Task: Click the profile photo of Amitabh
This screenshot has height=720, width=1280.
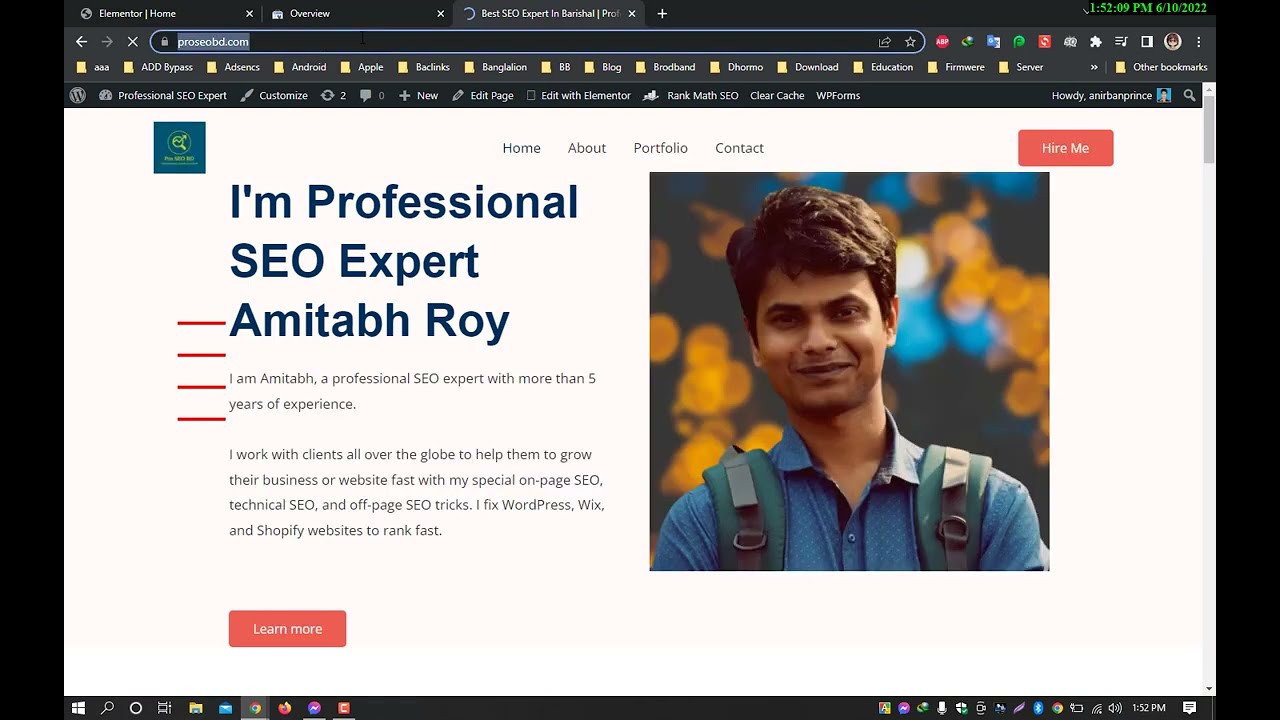Action: click(849, 371)
